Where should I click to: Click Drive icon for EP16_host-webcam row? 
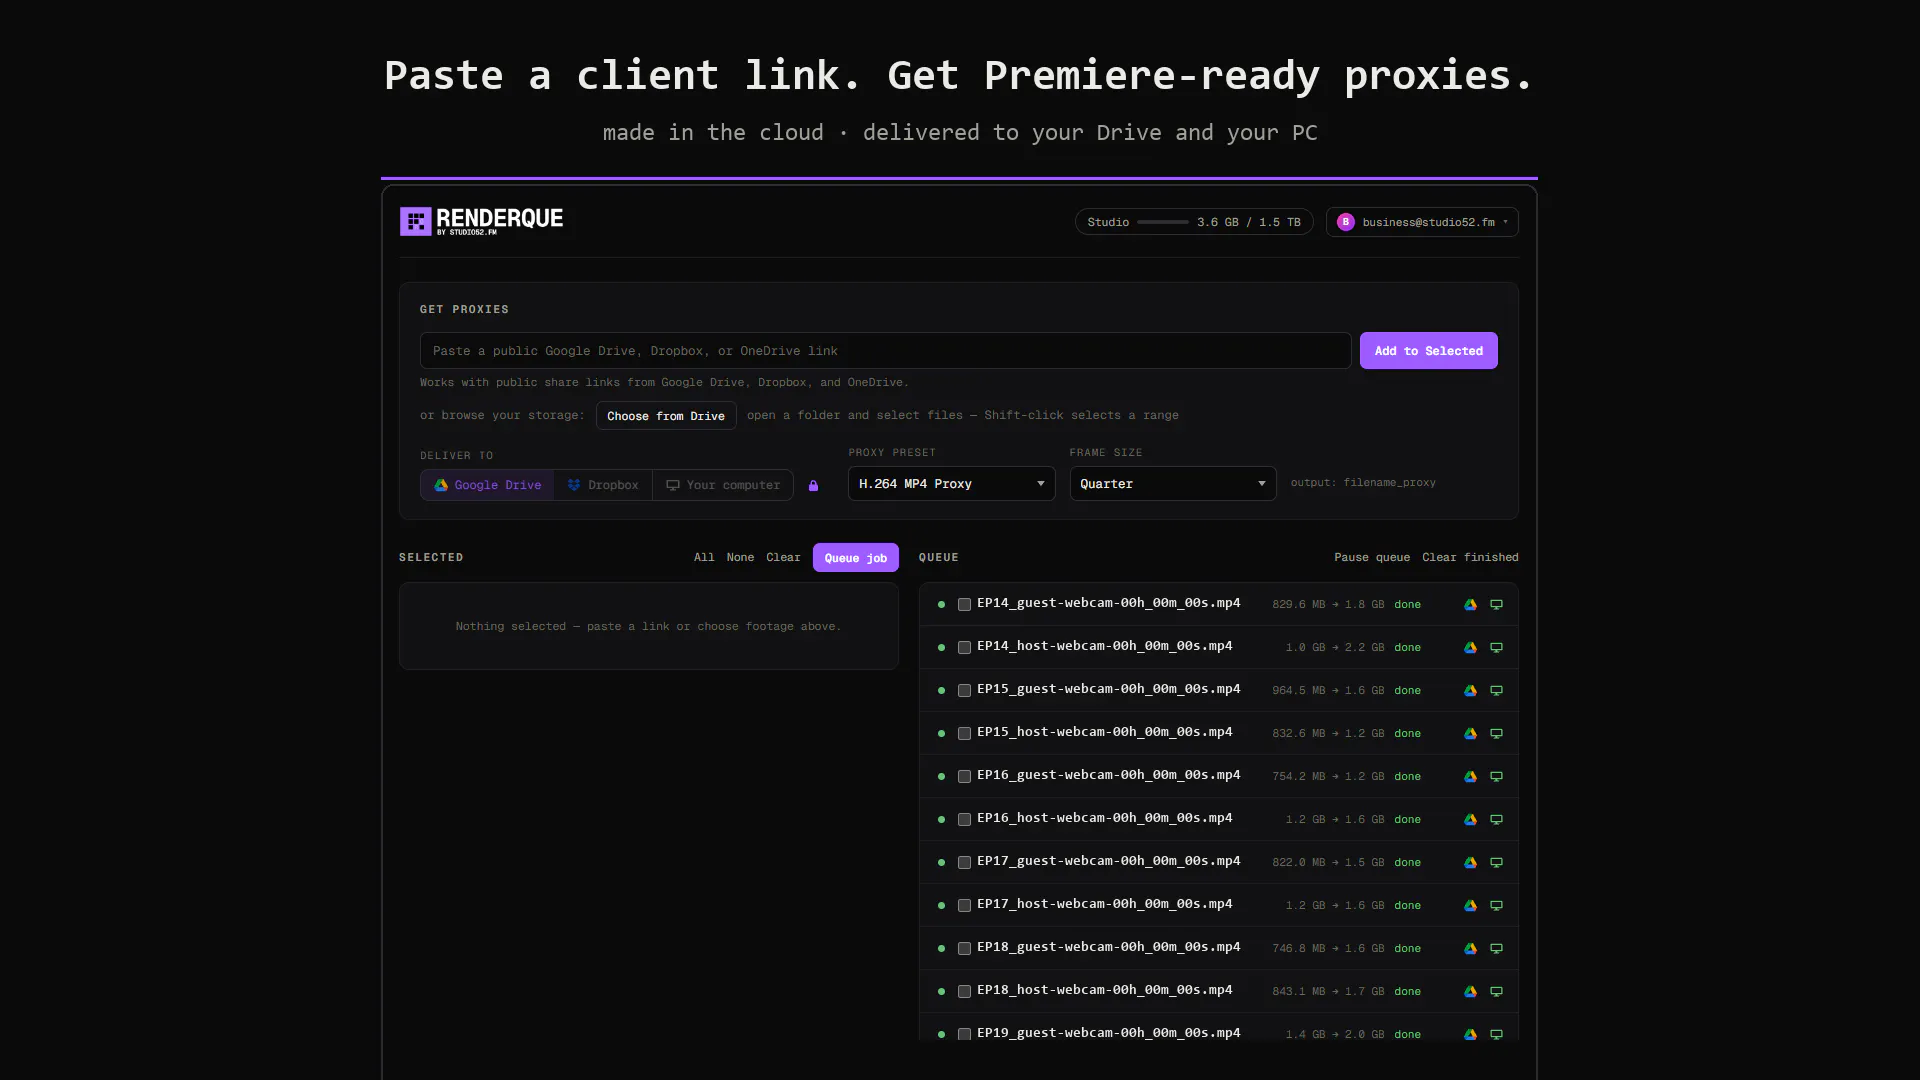pos(1470,820)
